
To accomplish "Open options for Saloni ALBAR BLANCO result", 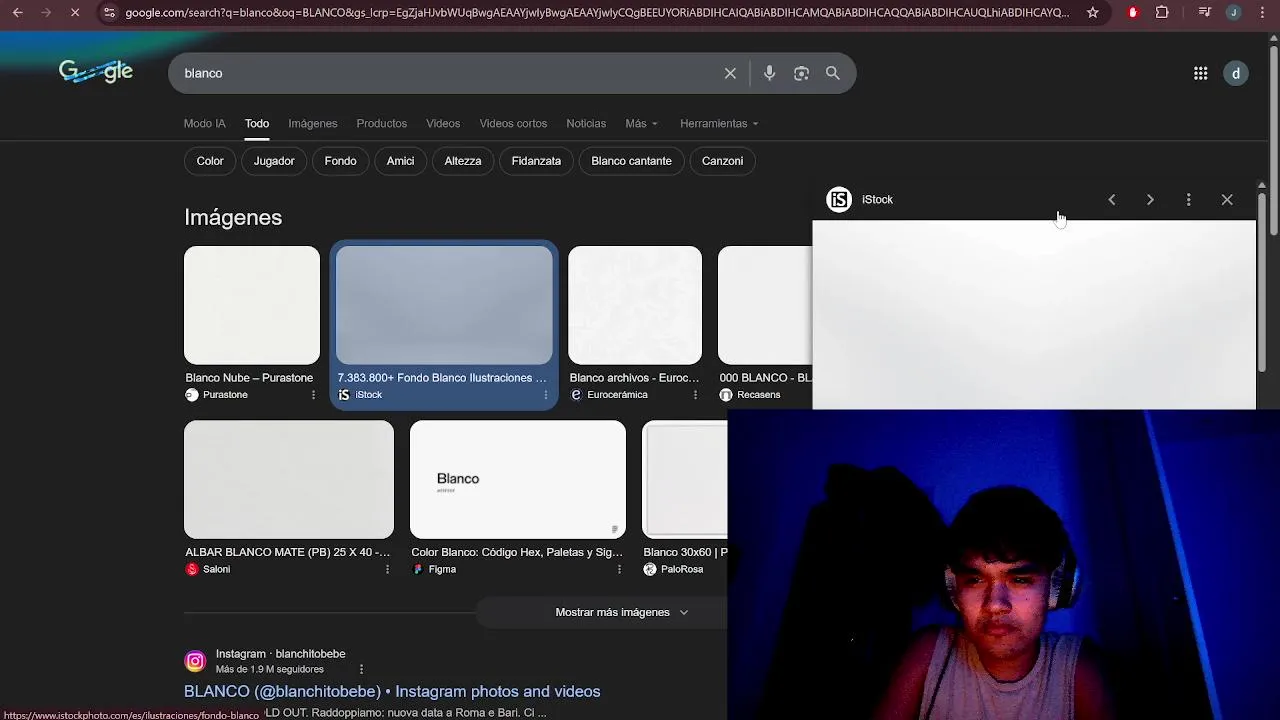I will coord(387,569).
